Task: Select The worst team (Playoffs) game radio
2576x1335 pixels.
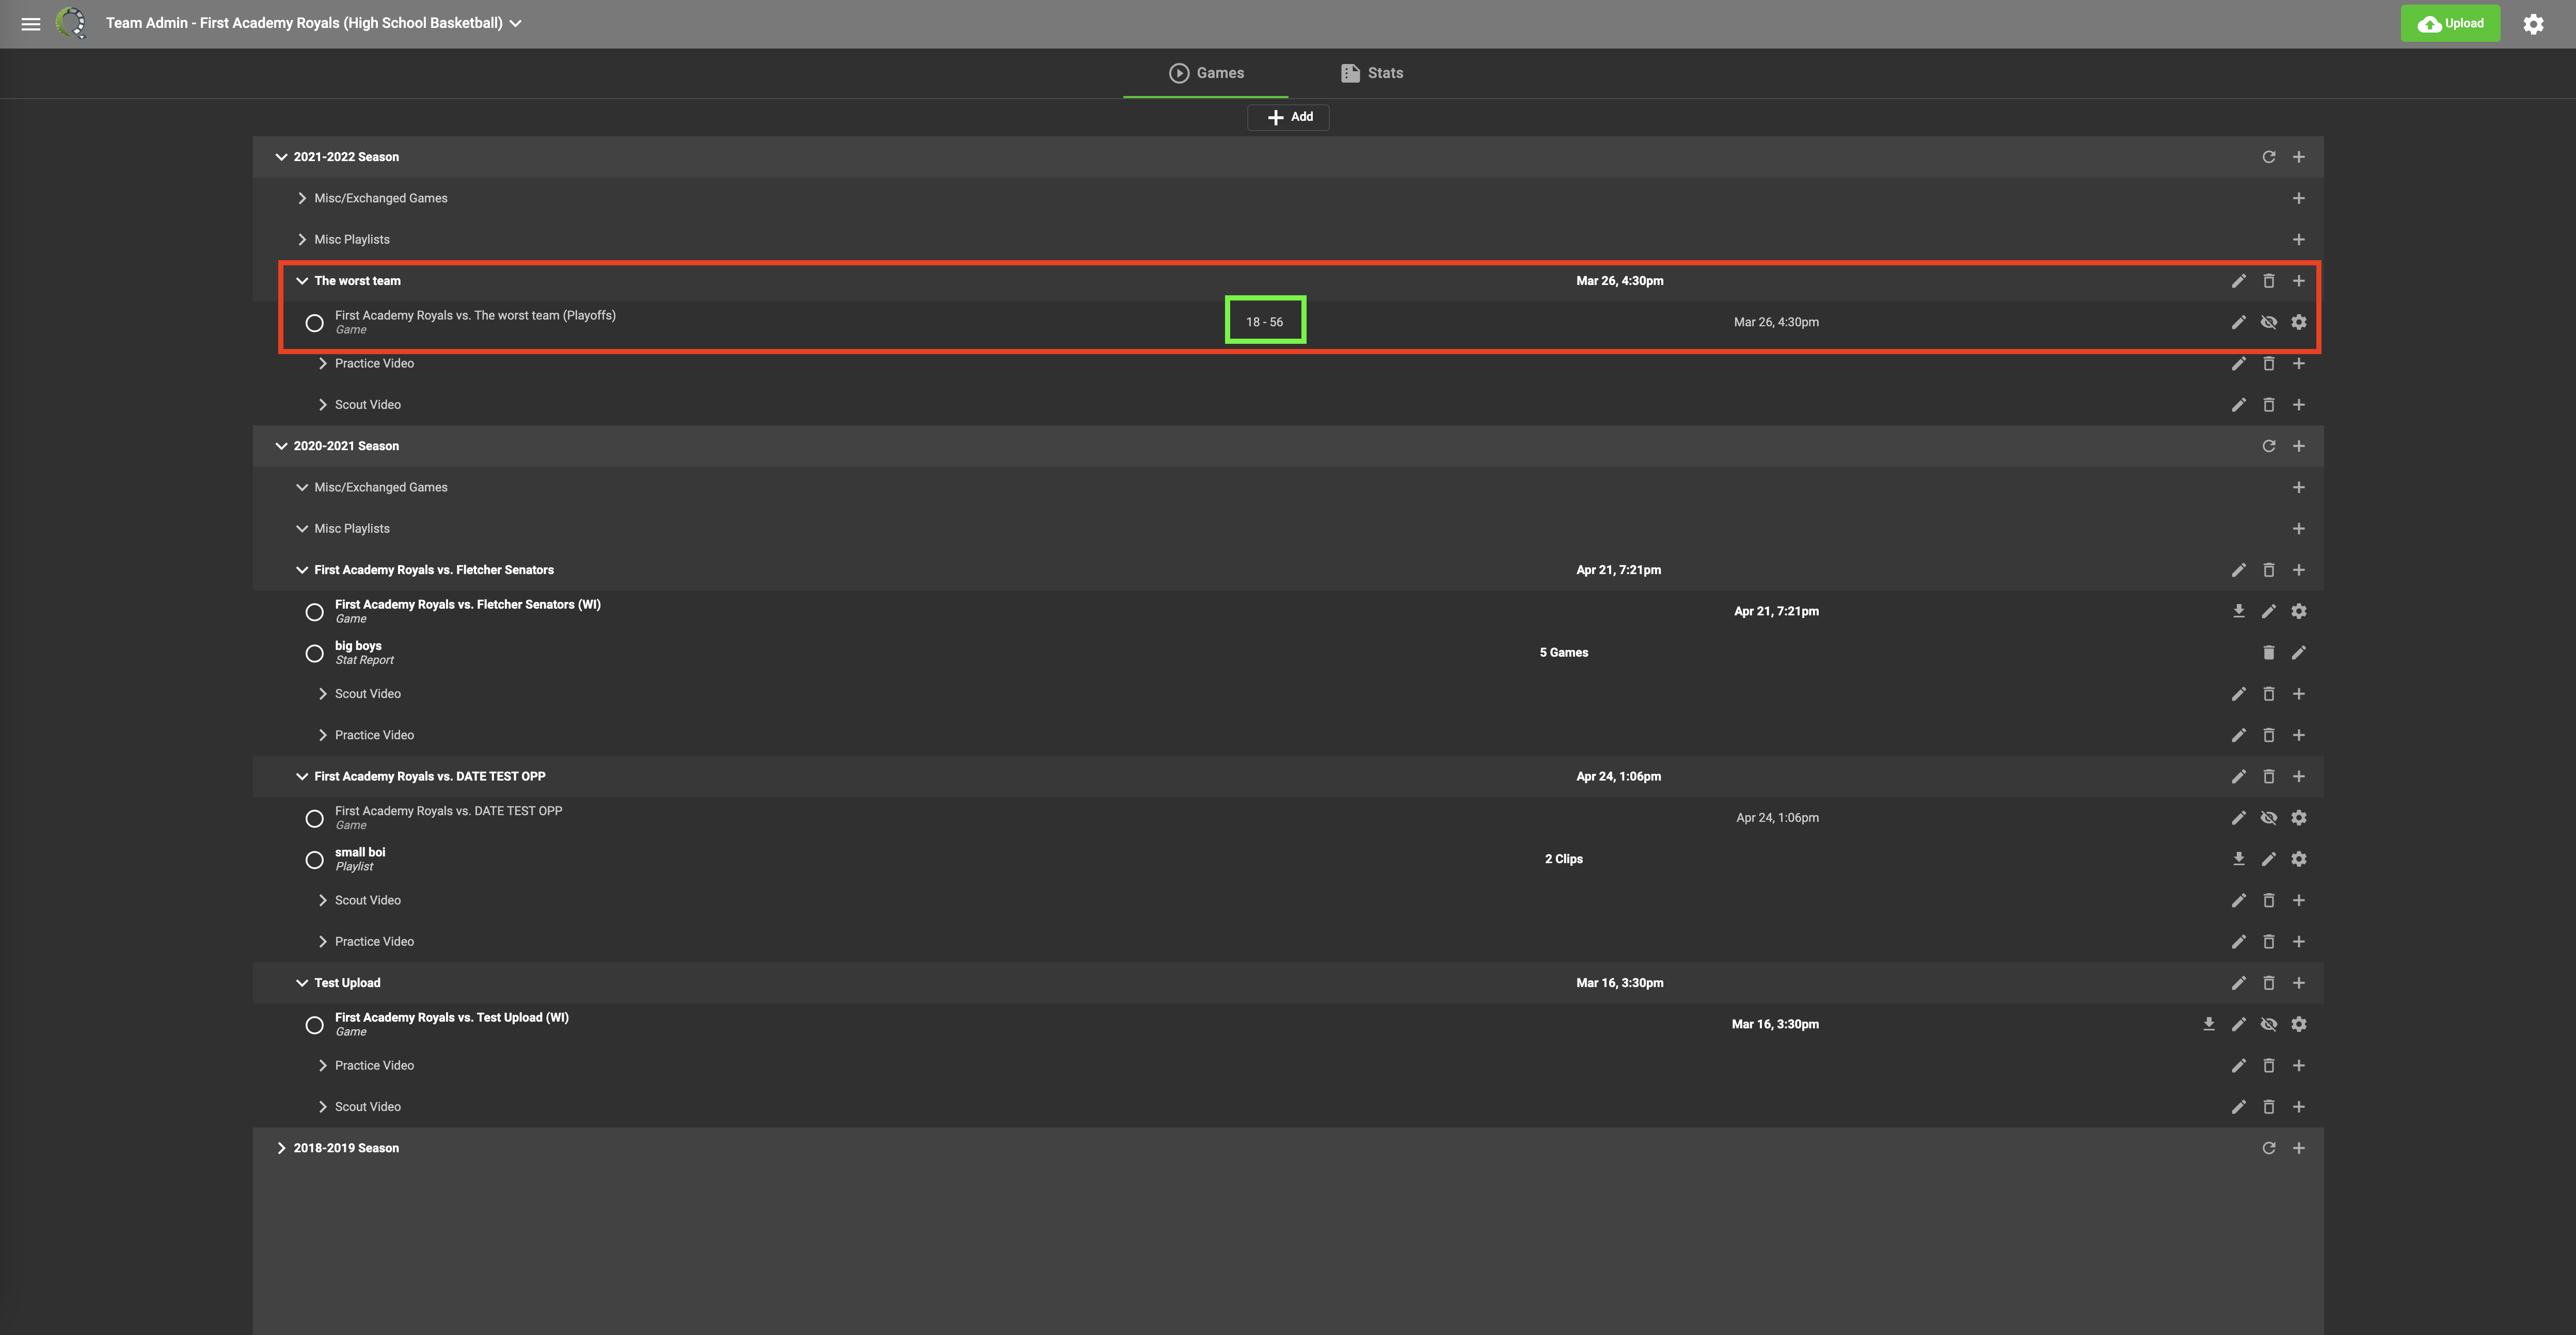Action: pyautogui.click(x=314, y=323)
